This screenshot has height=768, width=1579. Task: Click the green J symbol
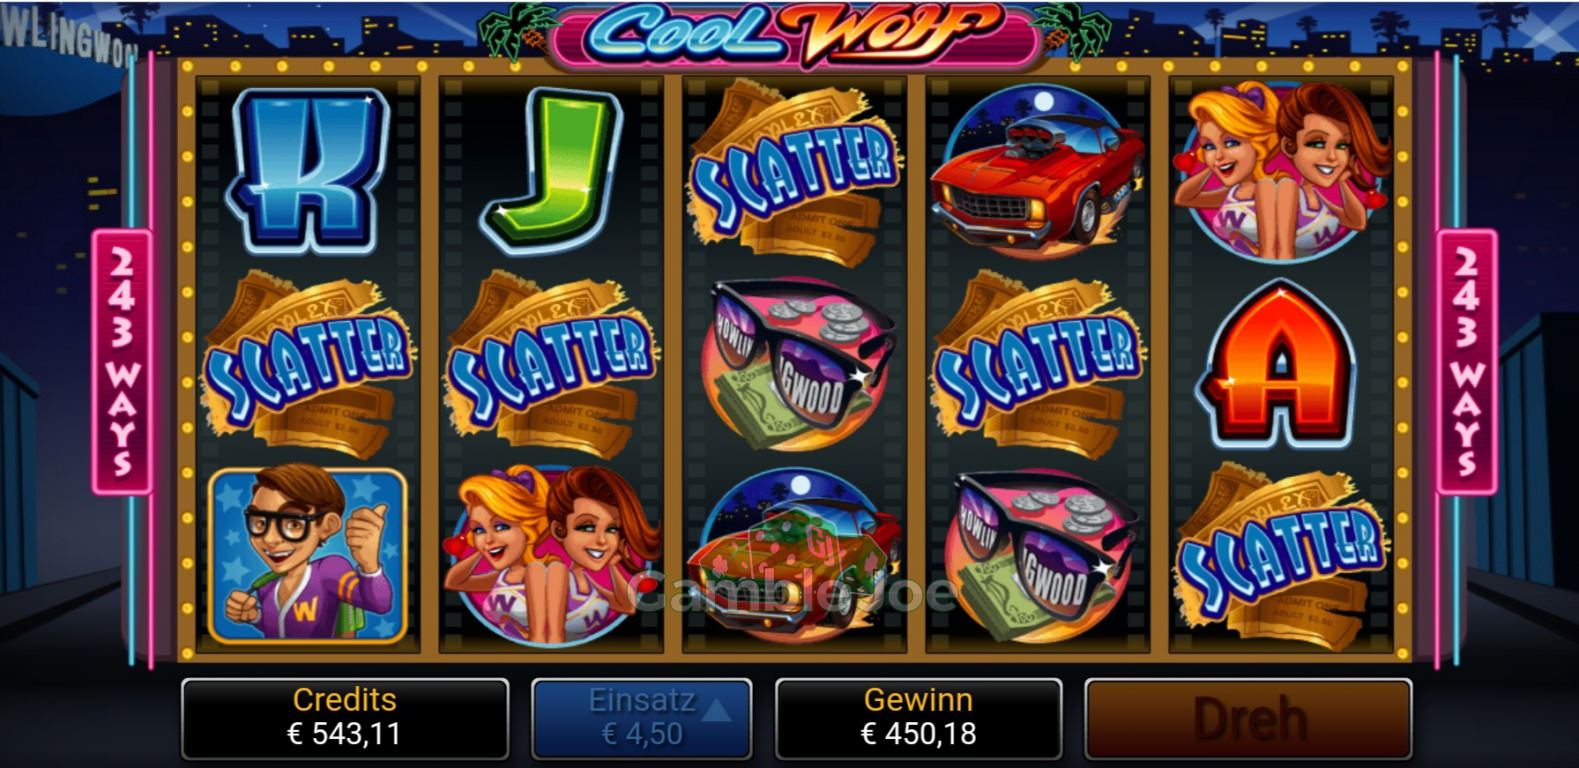coord(552,171)
